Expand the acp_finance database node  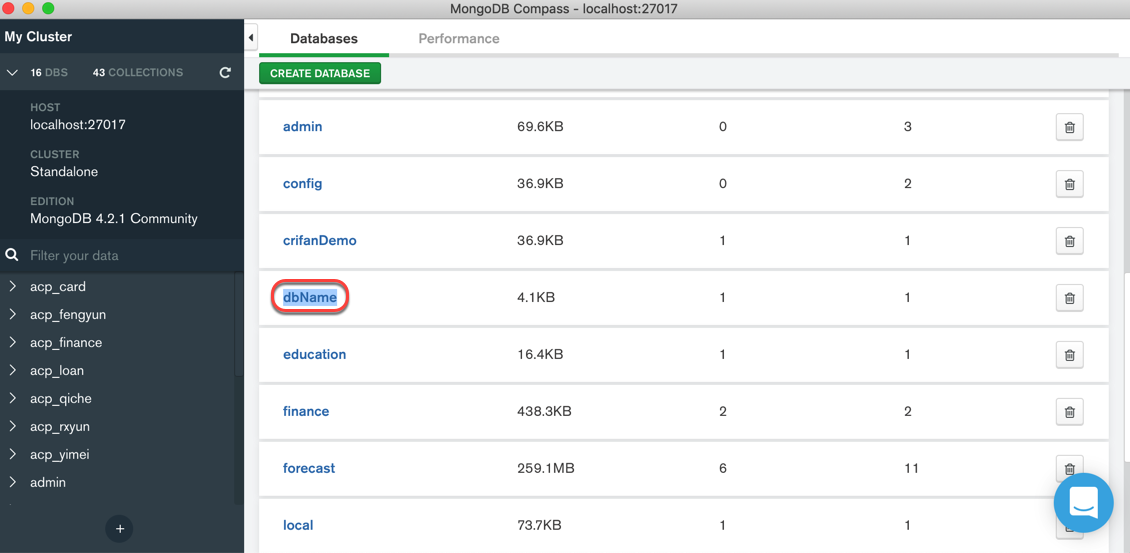coord(12,342)
